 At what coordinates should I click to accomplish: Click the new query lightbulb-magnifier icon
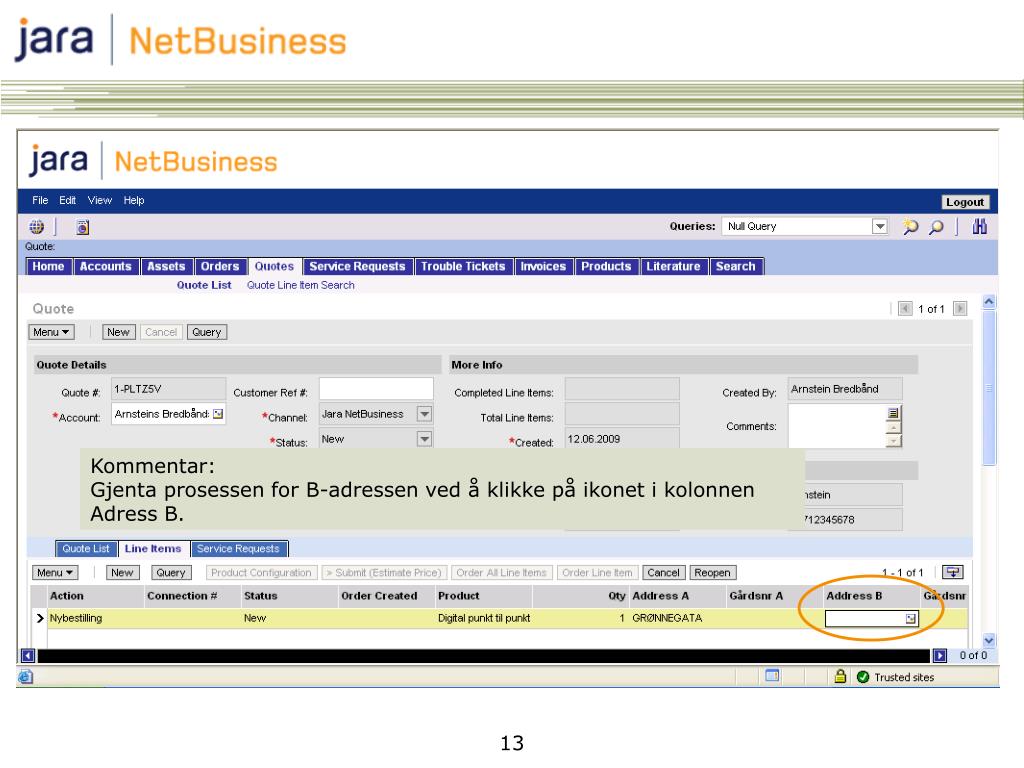(910, 227)
